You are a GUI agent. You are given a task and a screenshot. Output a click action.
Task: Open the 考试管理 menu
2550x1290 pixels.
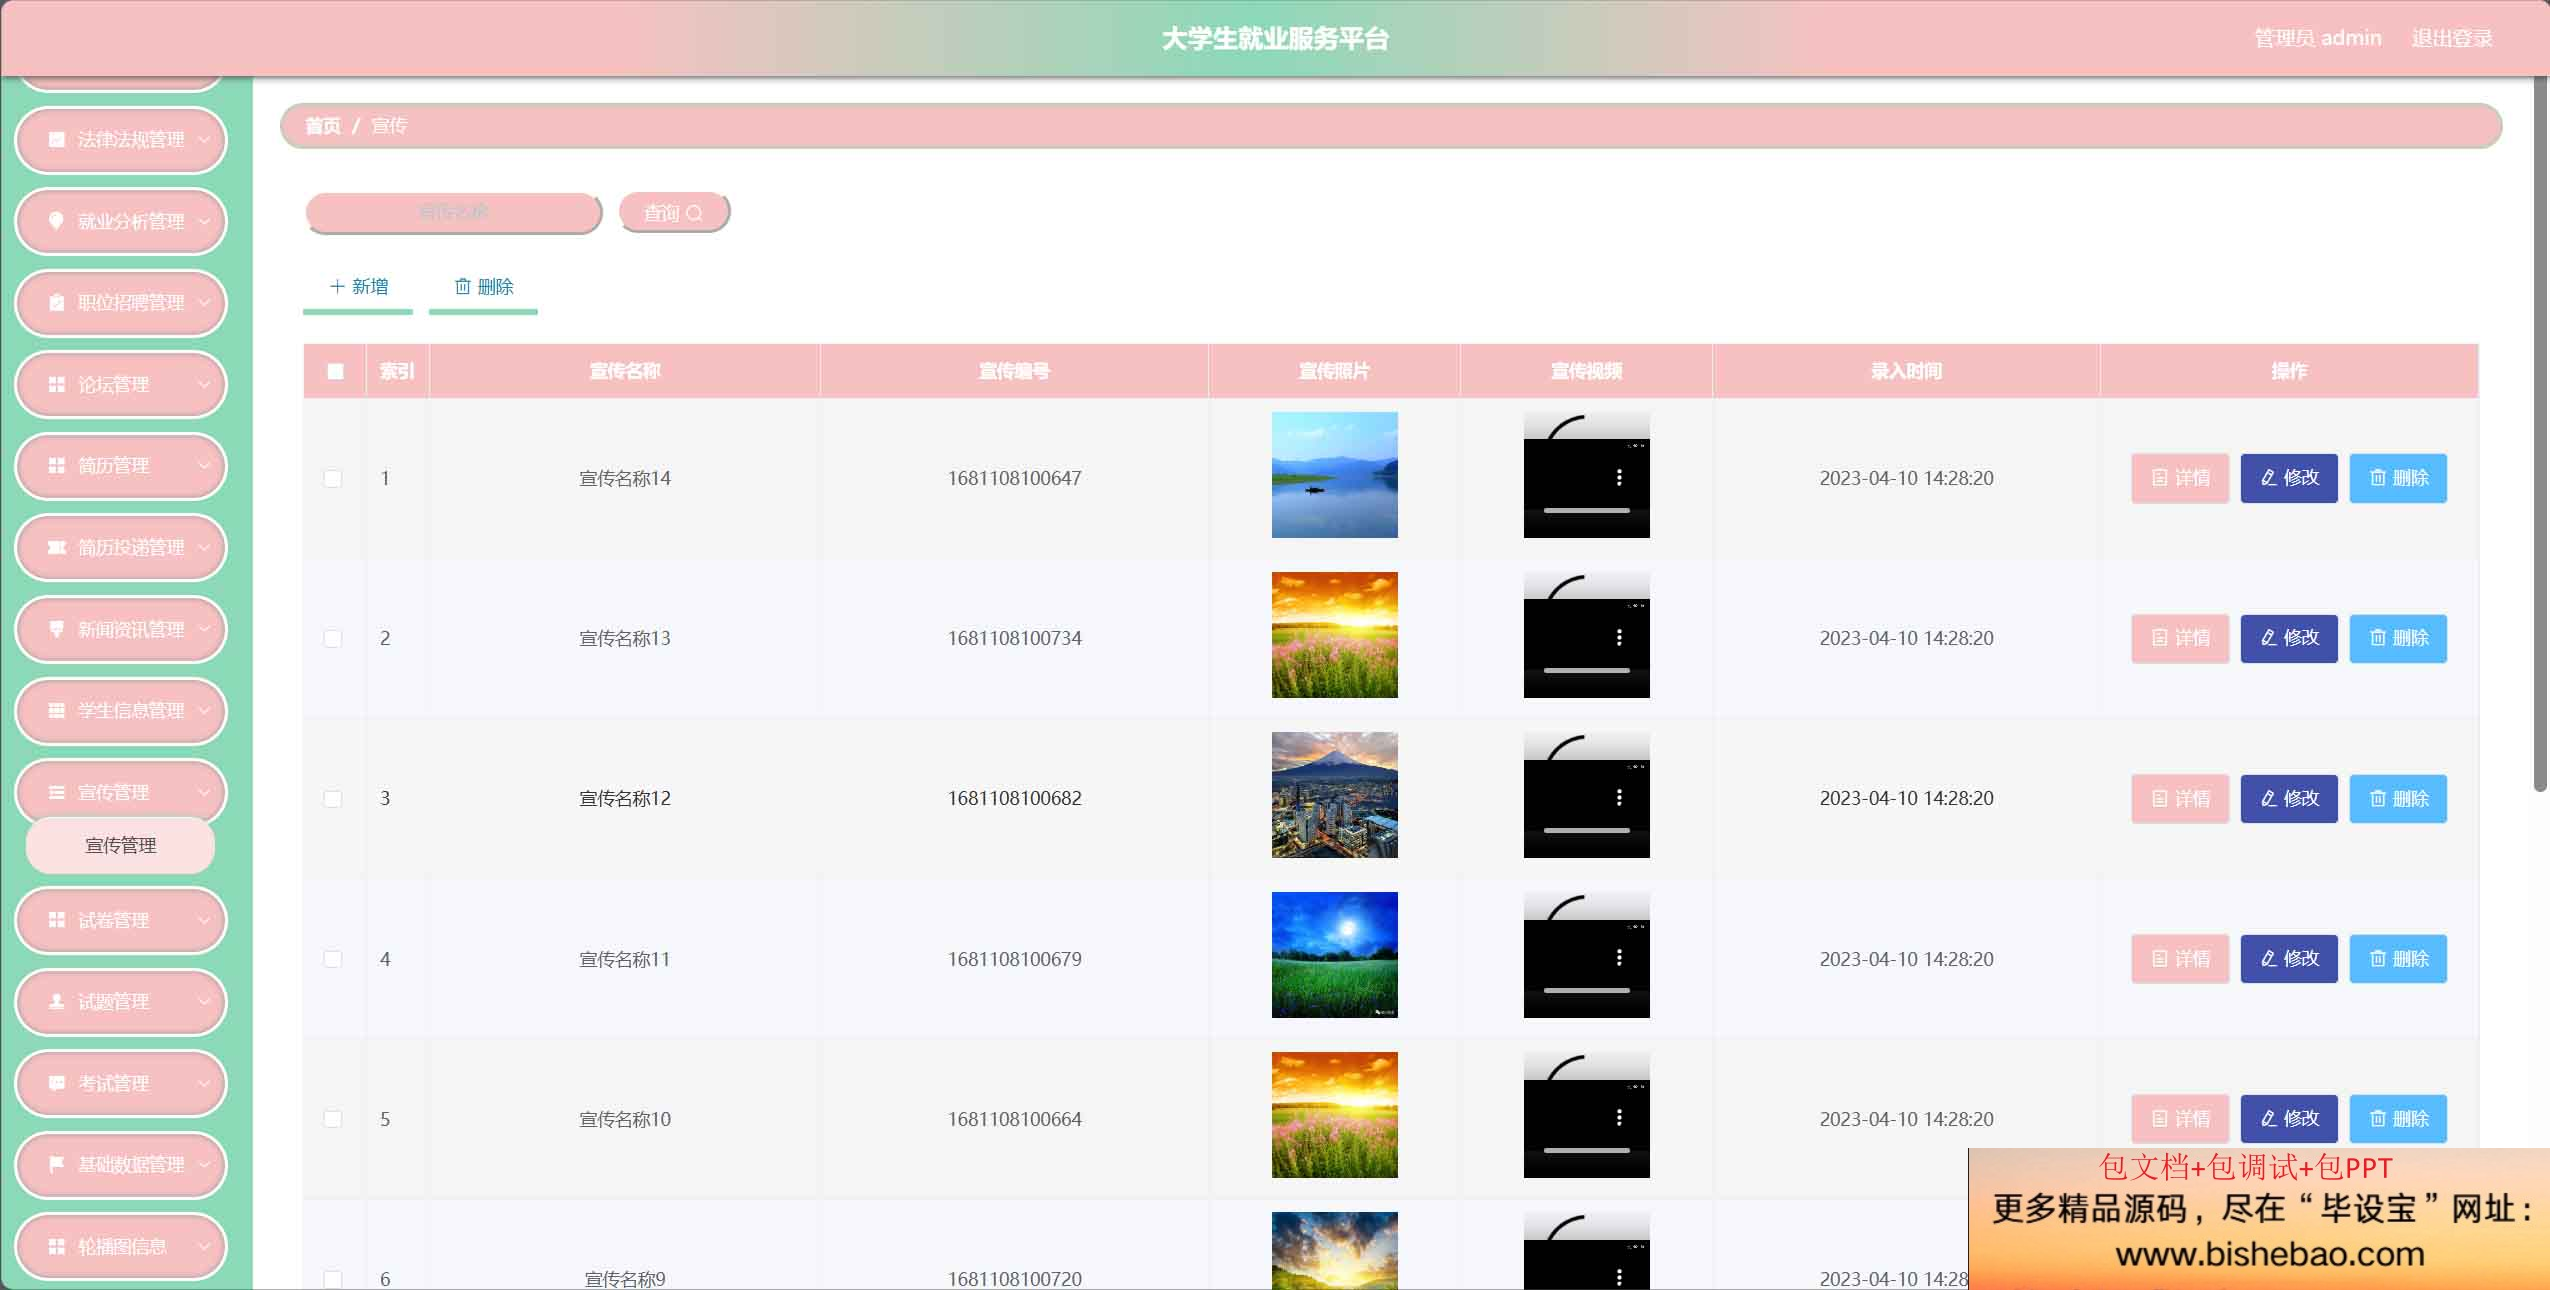tap(121, 1083)
